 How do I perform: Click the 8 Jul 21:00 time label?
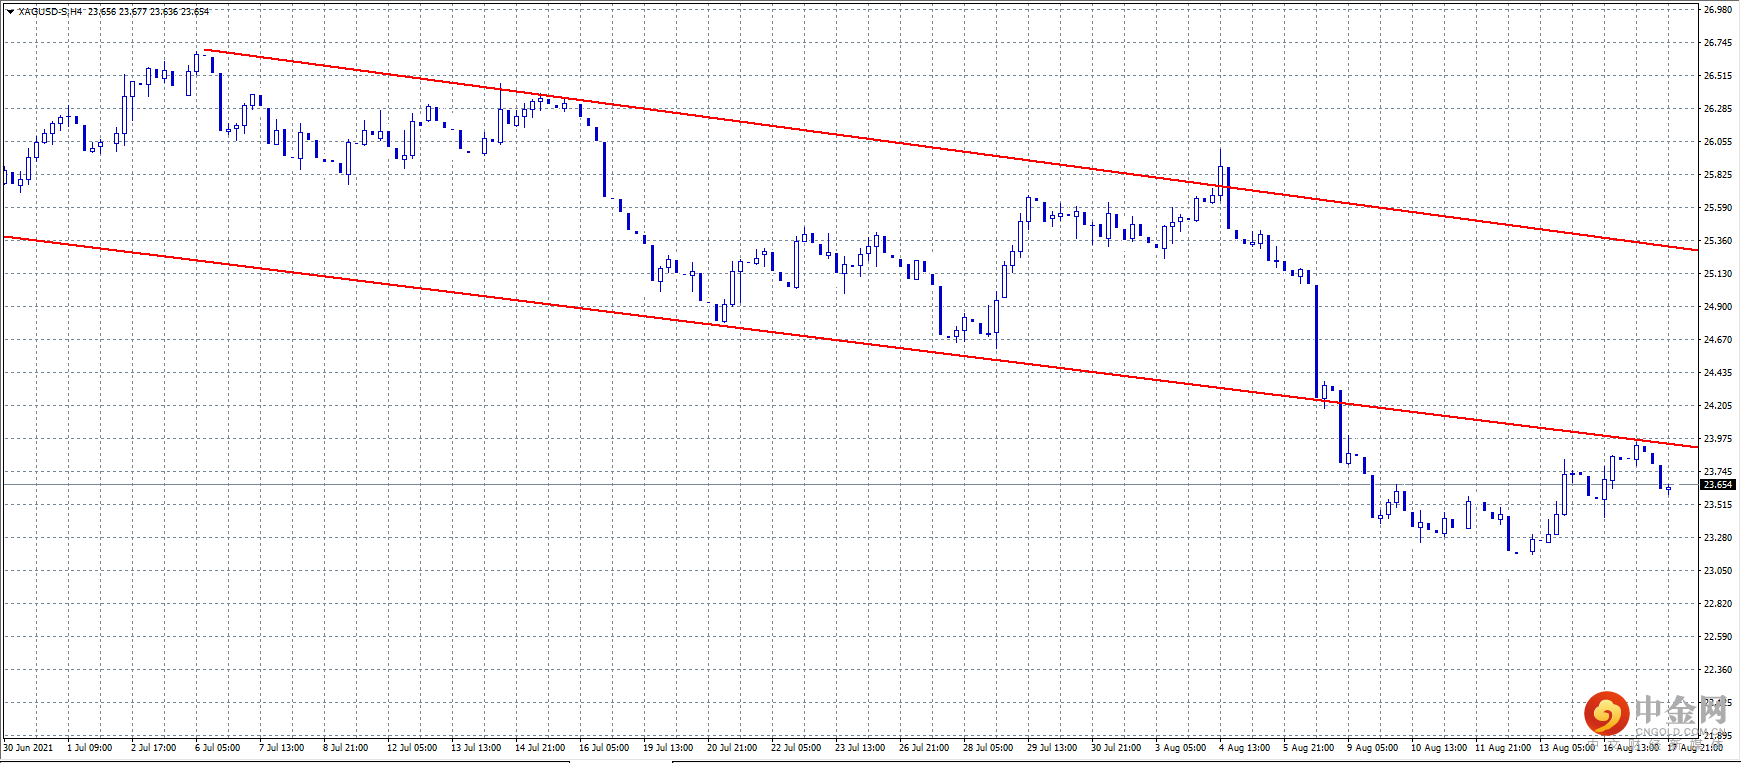tap(346, 748)
